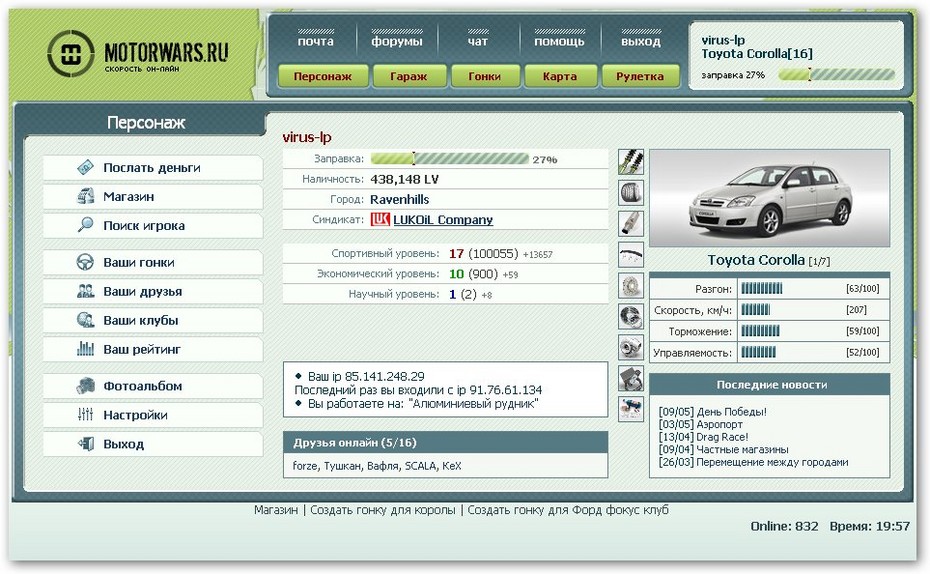The width and height of the screenshot is (930, 574).
Task: Switch to the Карта tab
Action: [x=560, y=76]
